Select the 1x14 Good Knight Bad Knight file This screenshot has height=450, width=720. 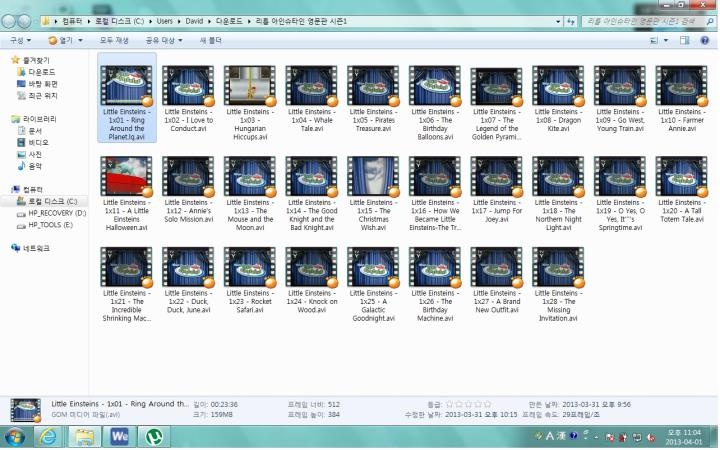[311, 193]
